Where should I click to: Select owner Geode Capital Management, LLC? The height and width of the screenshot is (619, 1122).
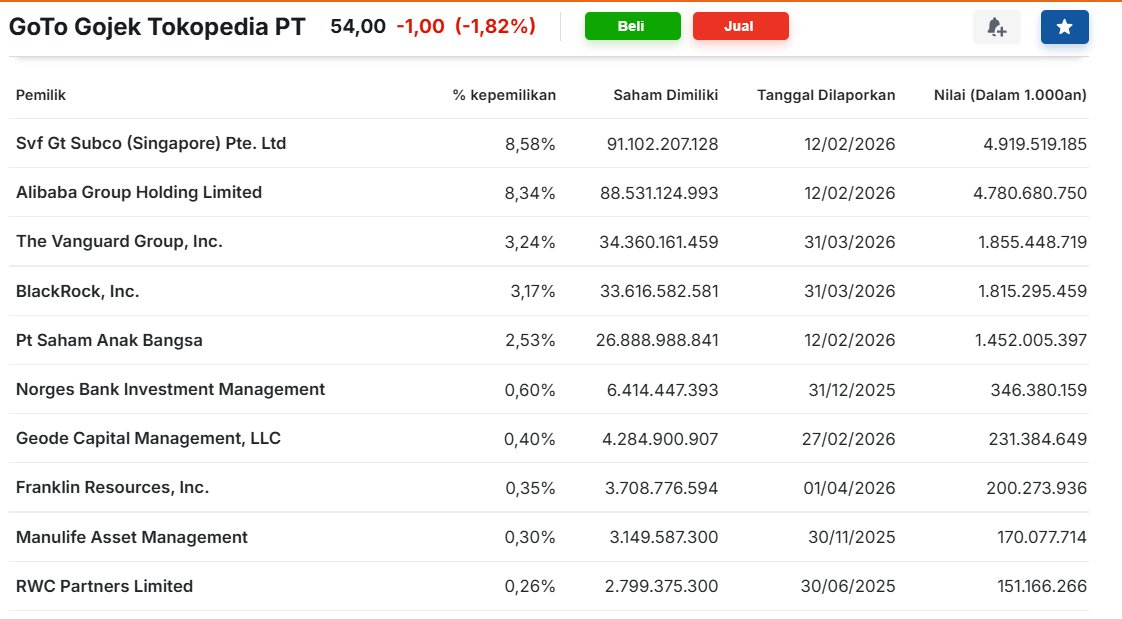point(148,438)
